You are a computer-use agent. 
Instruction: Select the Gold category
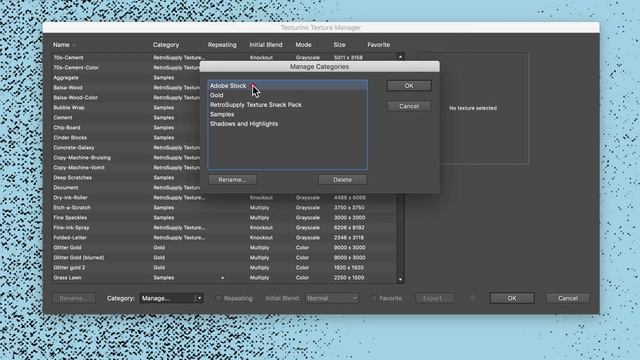288,95
